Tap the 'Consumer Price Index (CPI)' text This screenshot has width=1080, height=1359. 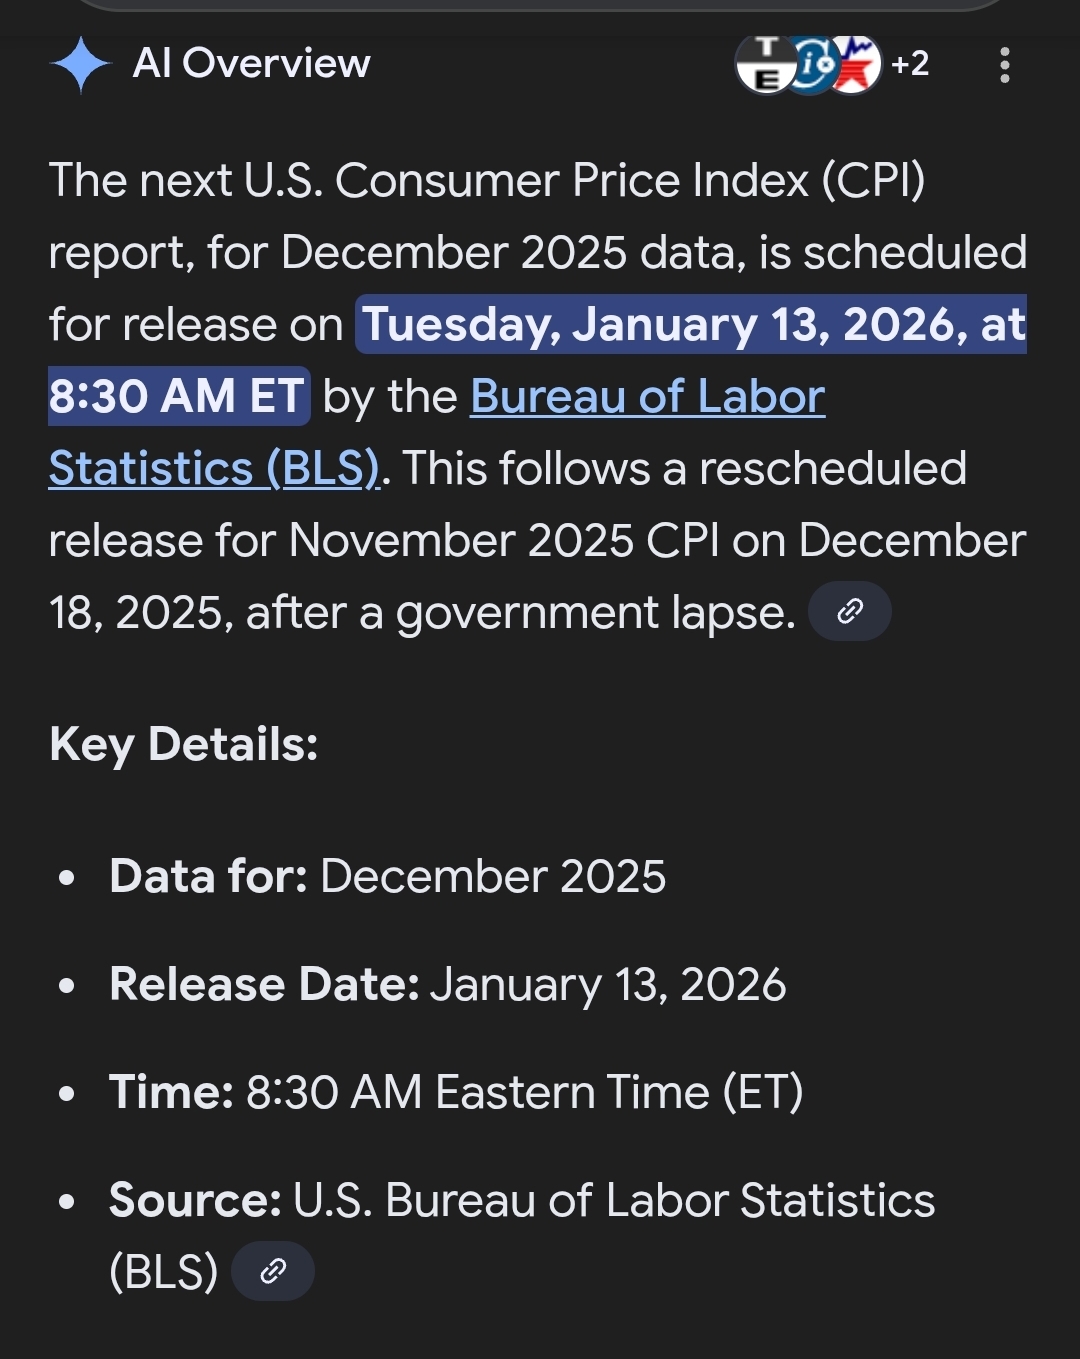(629, 181)
